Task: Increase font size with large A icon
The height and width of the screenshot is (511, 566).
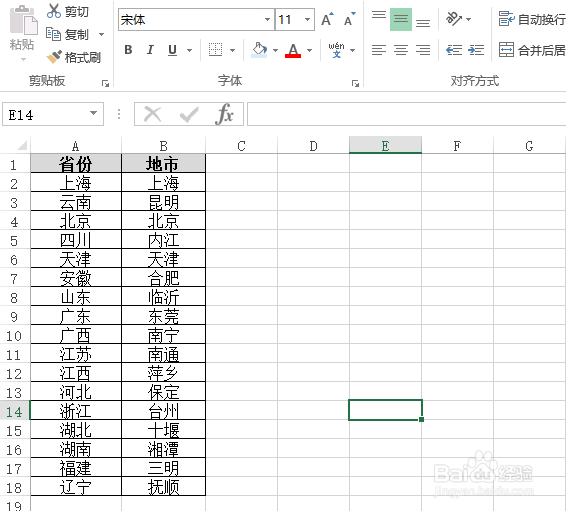Action: coord(327,19)
